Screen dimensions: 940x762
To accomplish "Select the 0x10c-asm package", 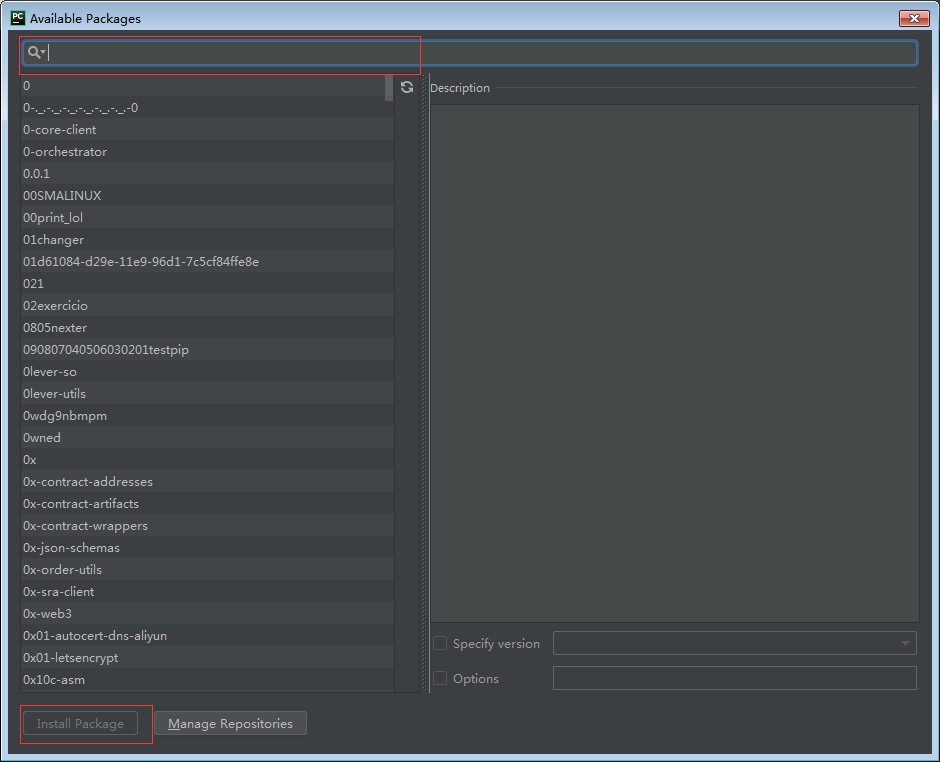I will (x=207, y=680).
